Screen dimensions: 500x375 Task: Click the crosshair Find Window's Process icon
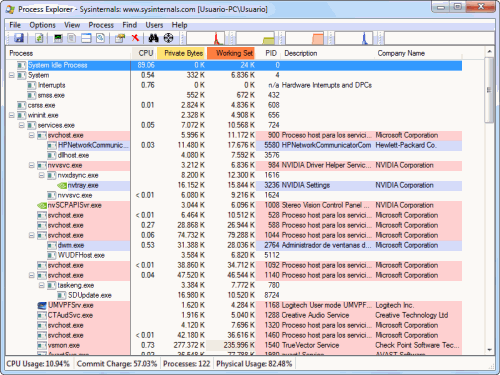168,38
